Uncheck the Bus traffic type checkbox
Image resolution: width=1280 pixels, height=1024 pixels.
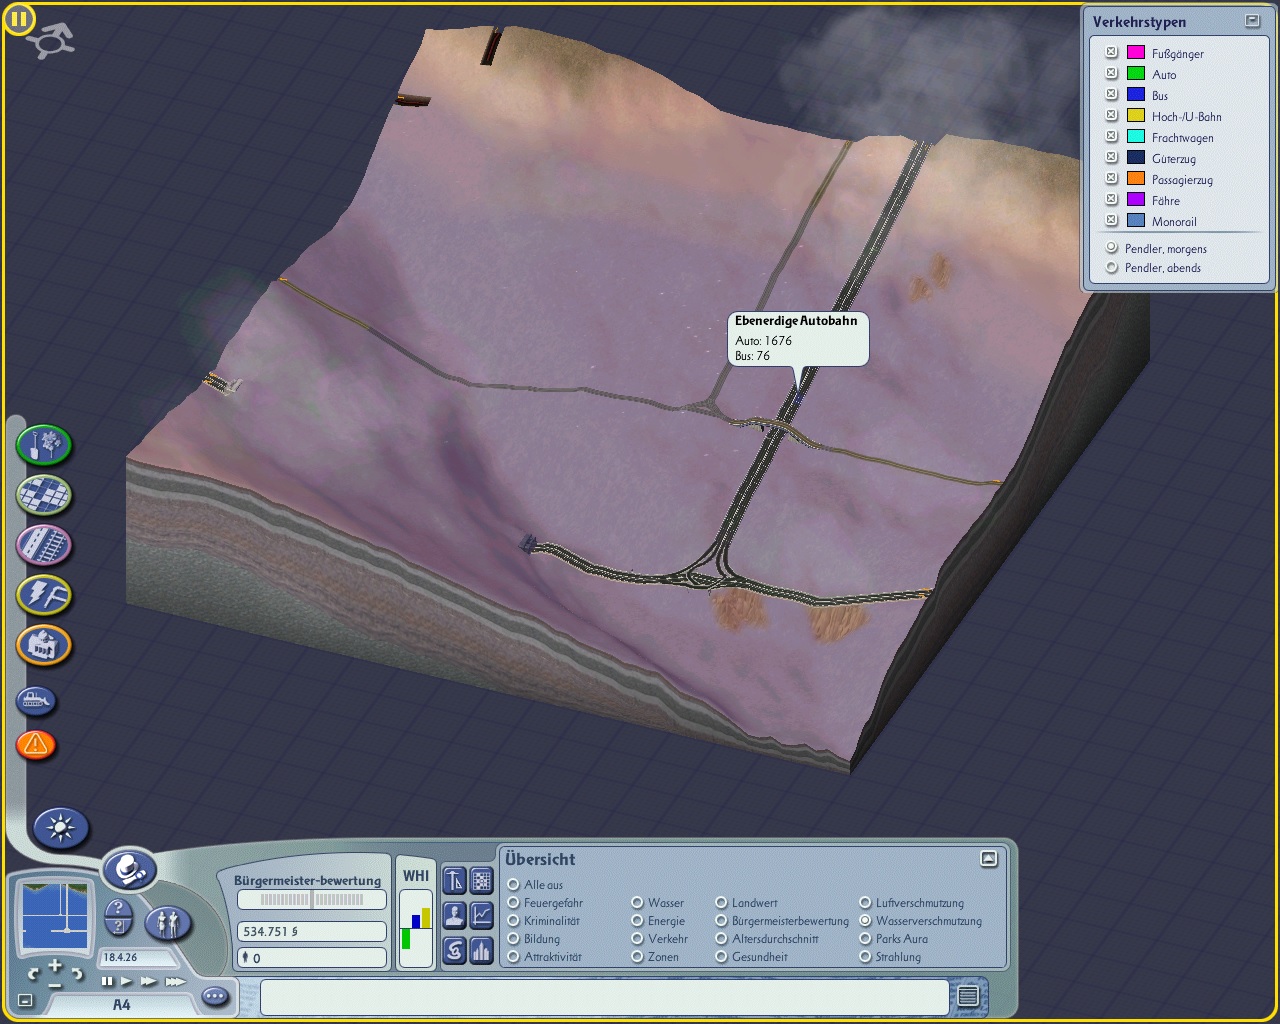[x=1111, y=94]
